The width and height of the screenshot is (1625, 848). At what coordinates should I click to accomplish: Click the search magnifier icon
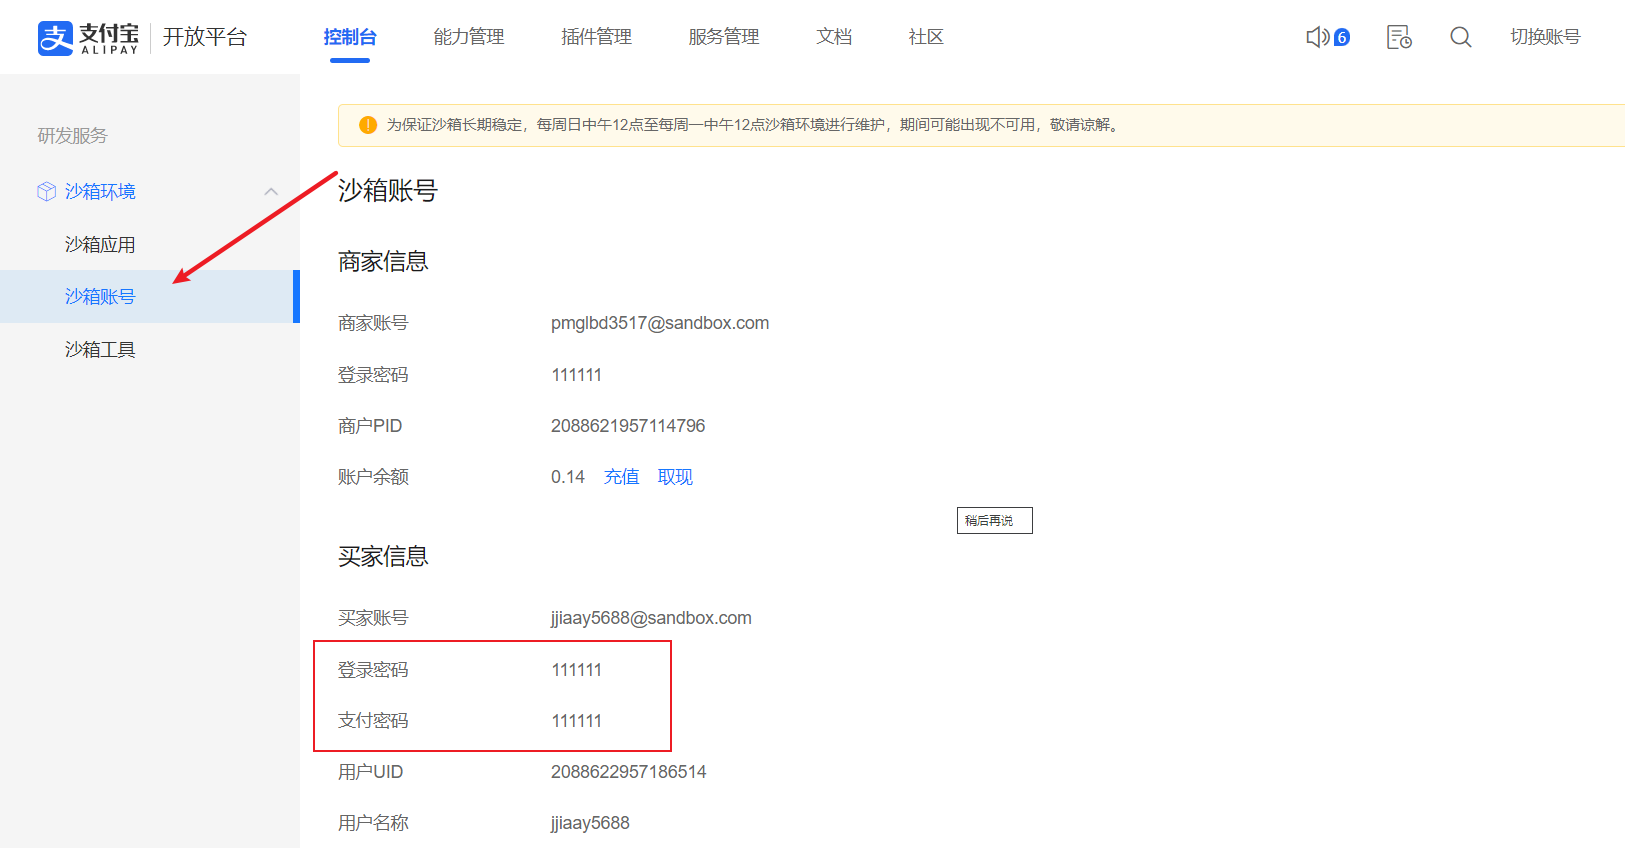click(1461, 37)
